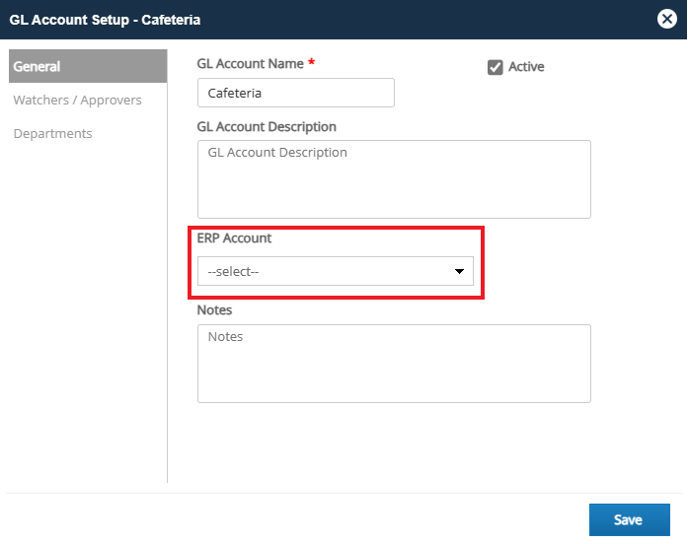This screenshot has height=544, width=688.
Task: Select the General tab
Action: point(88,66)
